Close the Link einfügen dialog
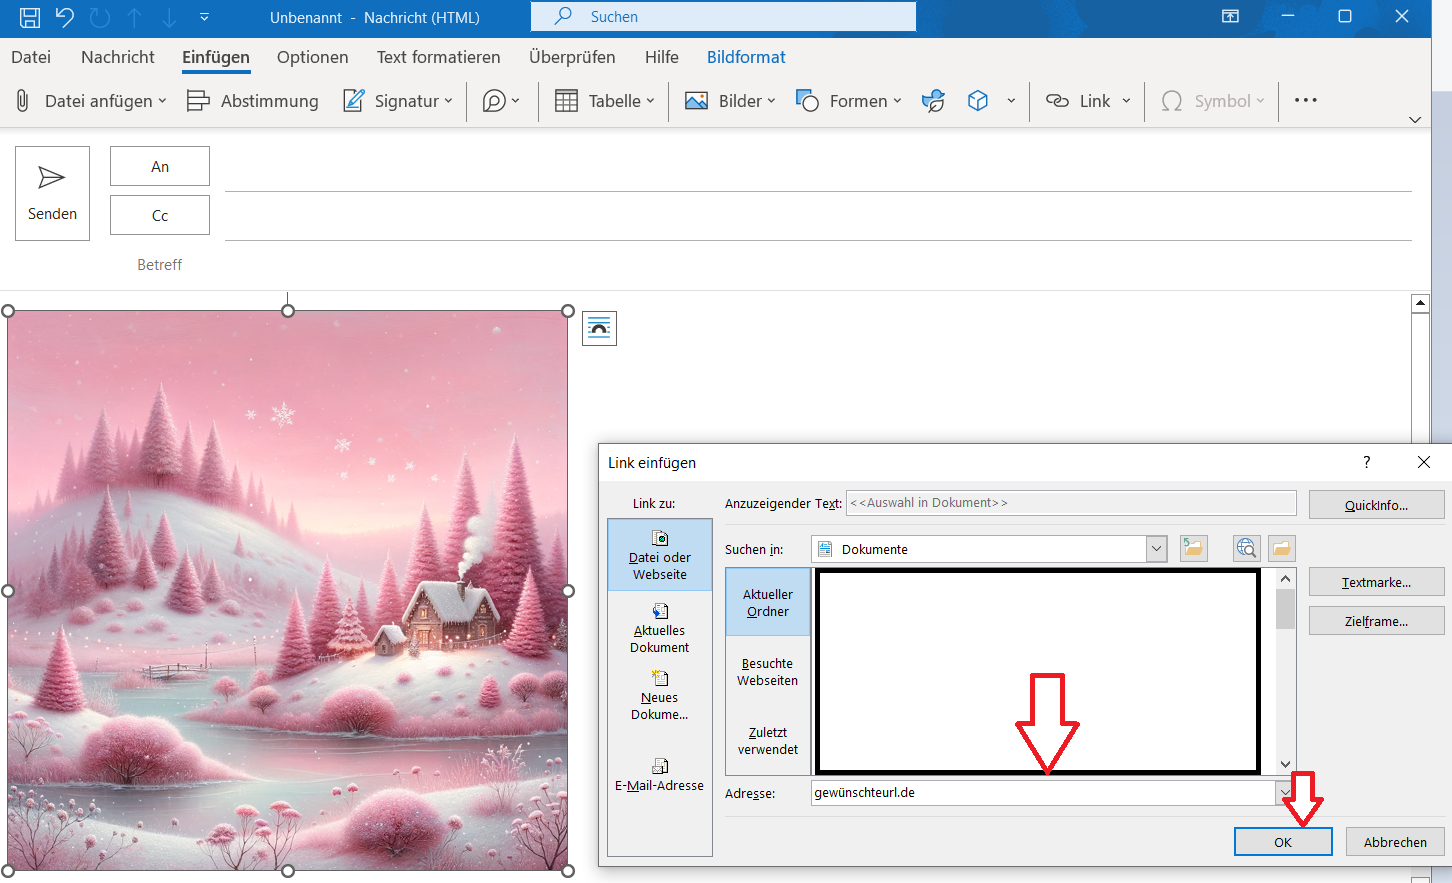This screenshot has width=1452, height=883. pyautogui.click(x=1424, y=462)
